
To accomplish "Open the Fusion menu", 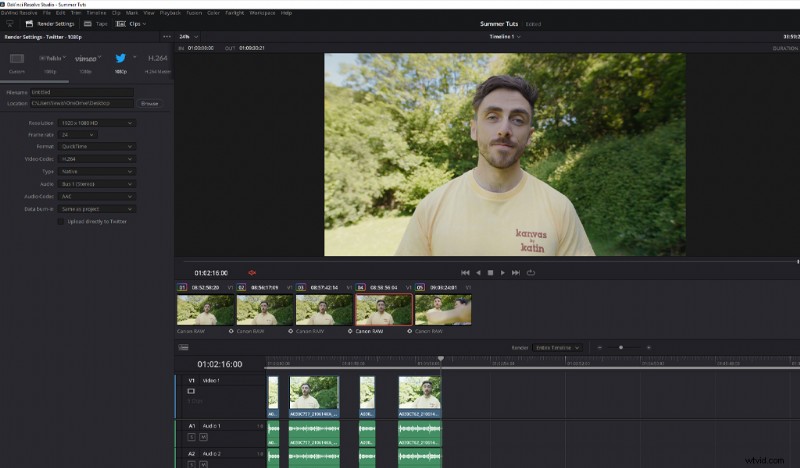I will pyautogui.click(x=194, y=13).
